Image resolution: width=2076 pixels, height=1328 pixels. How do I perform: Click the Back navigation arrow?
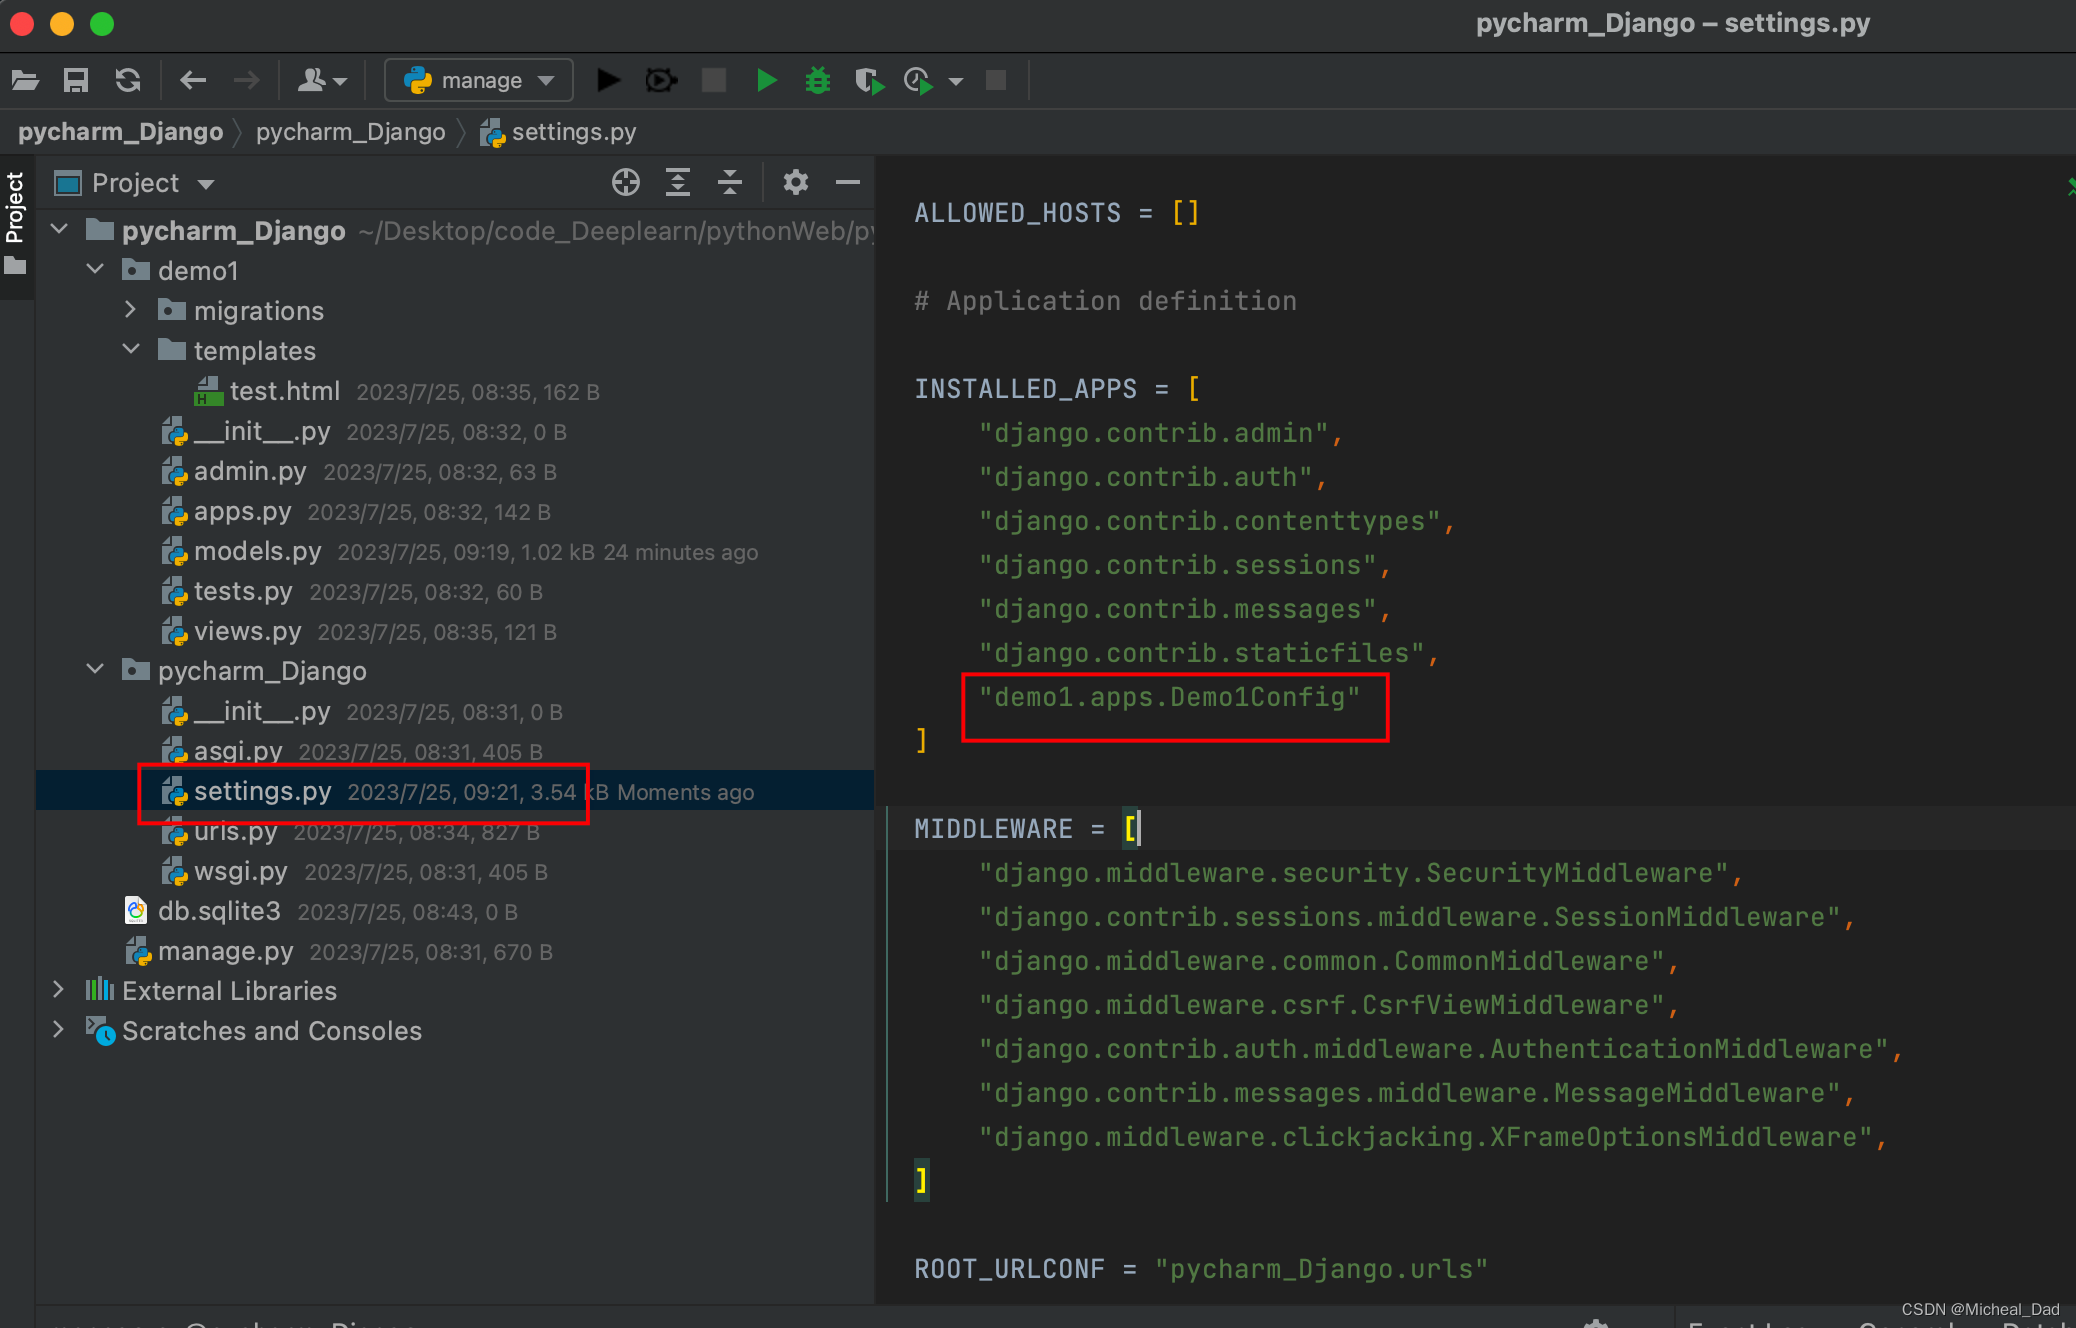pos(193,80)
